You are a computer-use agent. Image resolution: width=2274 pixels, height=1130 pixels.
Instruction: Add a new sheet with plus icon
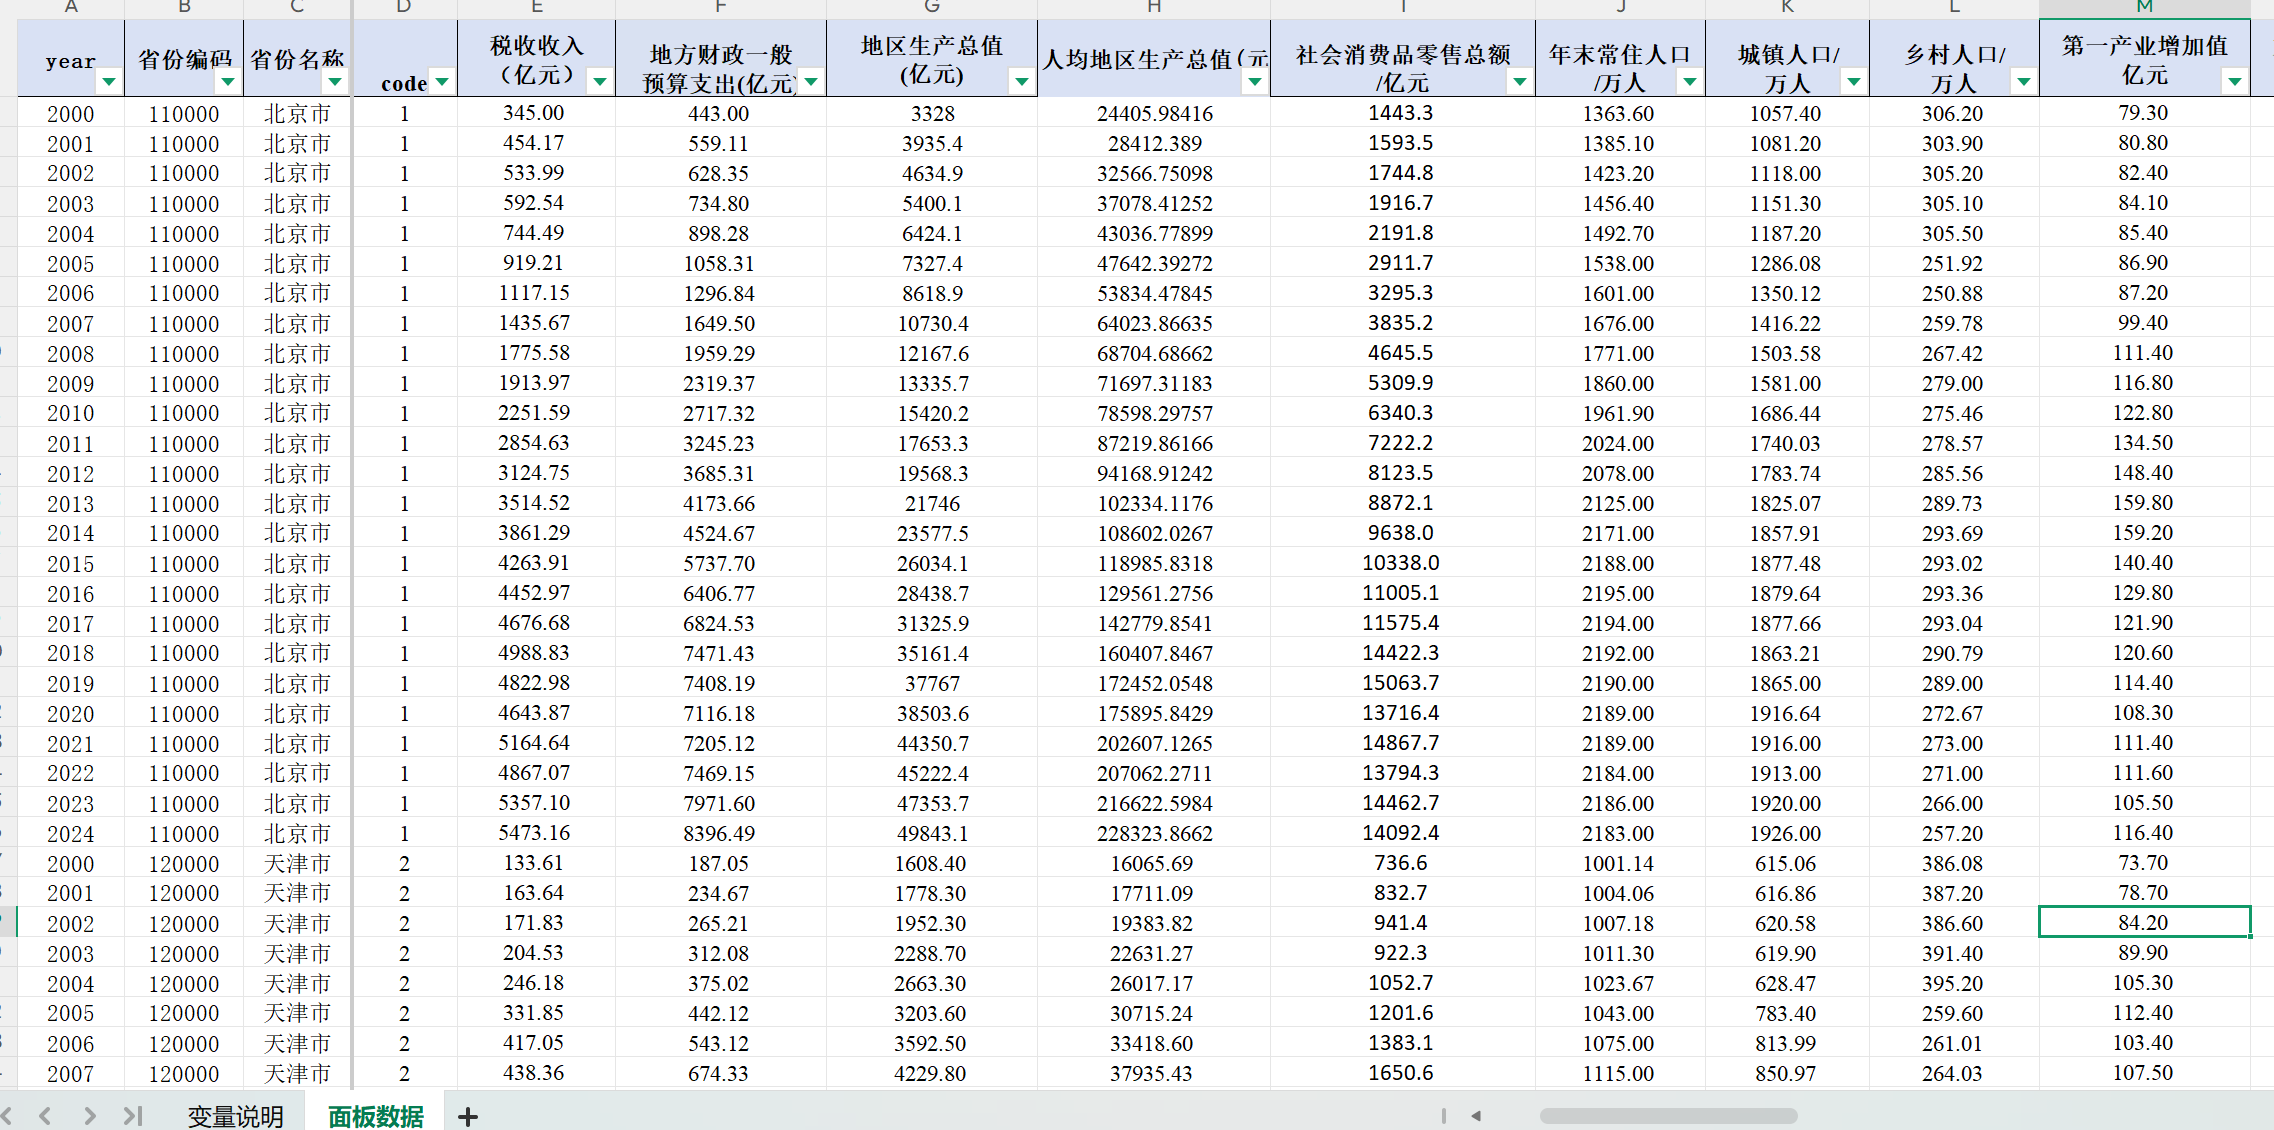pyautogui.click(x=467, y=1115)
